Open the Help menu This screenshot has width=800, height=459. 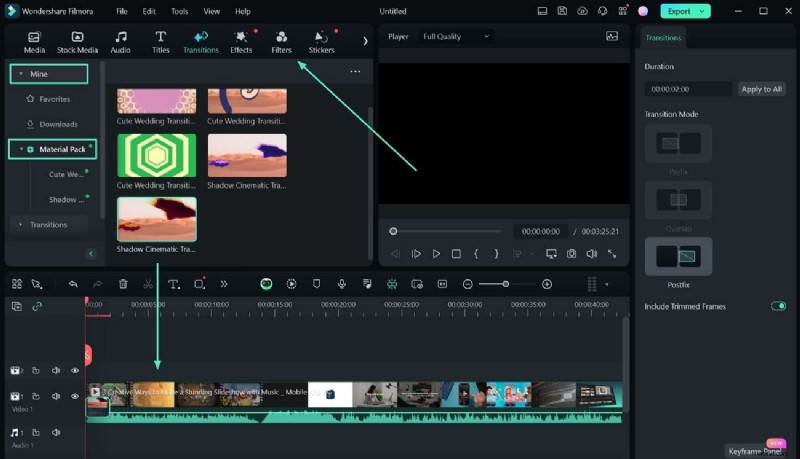[243, 11]
